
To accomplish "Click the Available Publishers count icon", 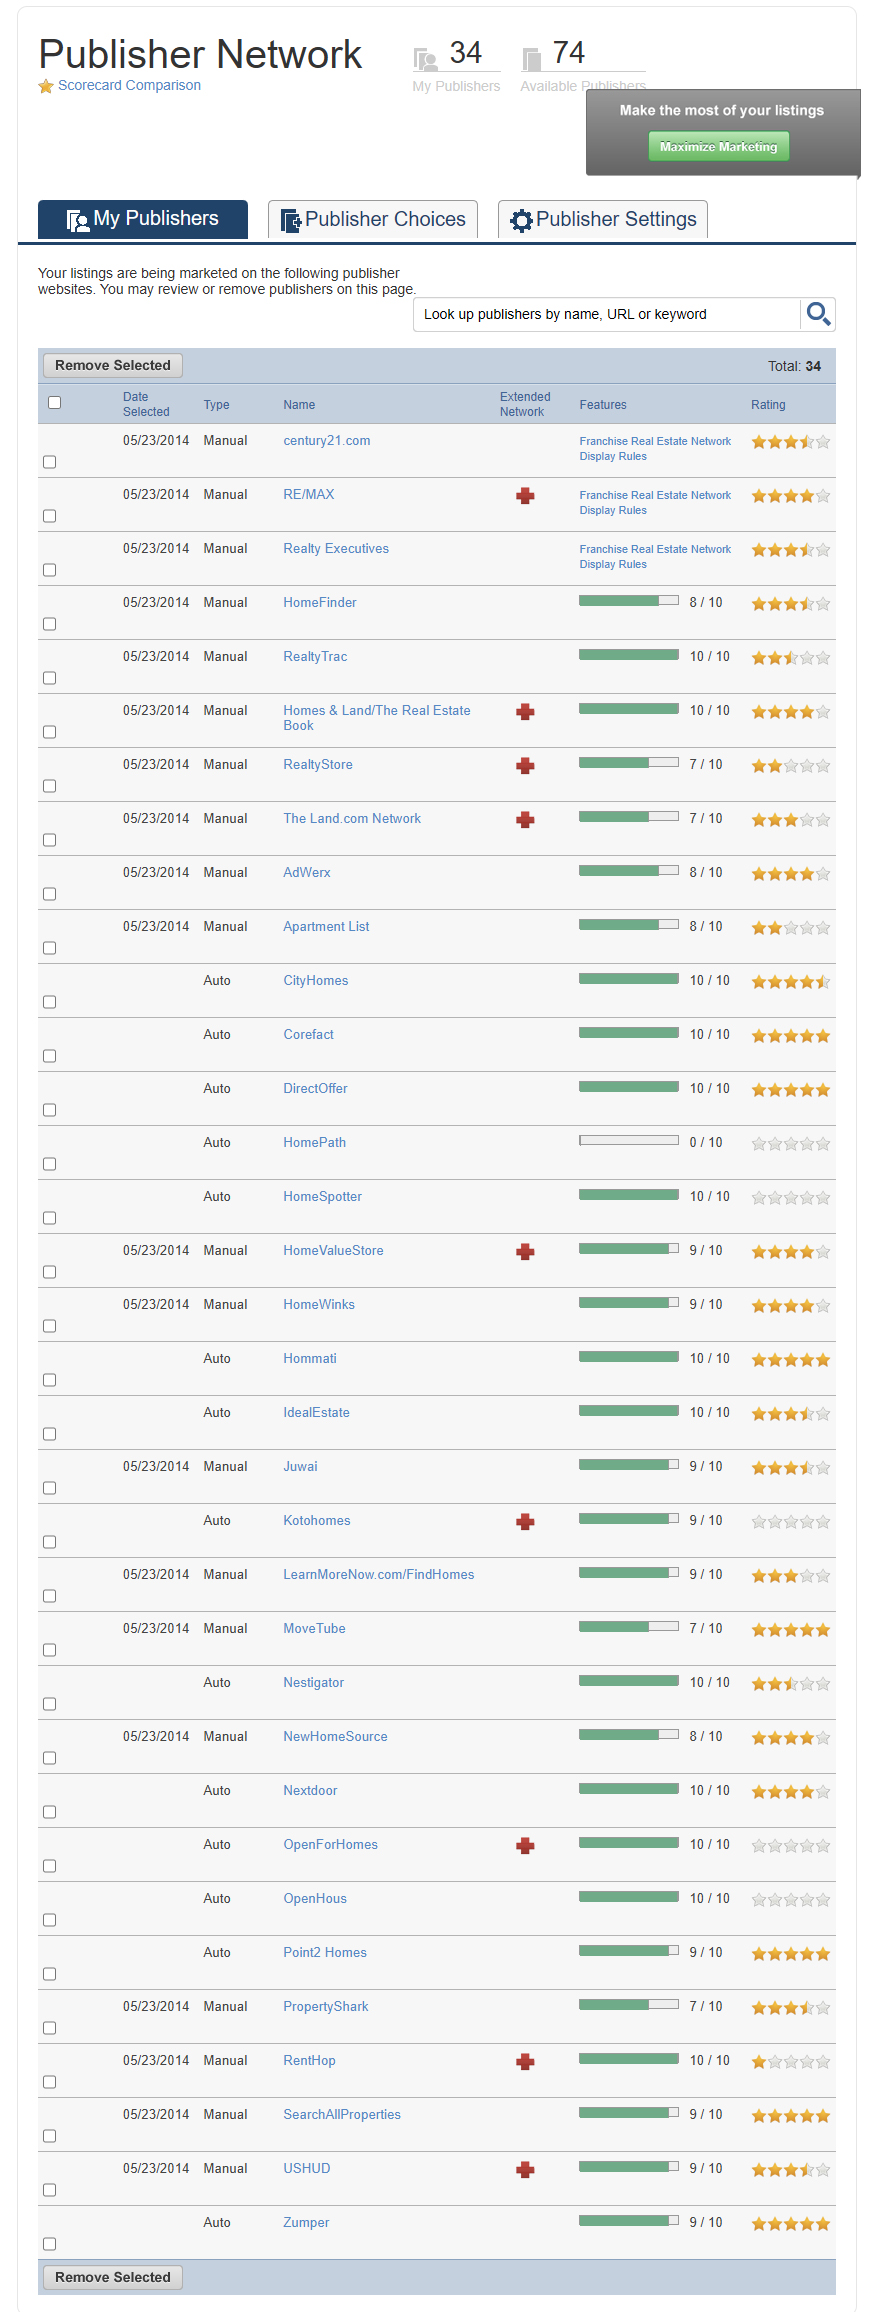I will 532,59.
